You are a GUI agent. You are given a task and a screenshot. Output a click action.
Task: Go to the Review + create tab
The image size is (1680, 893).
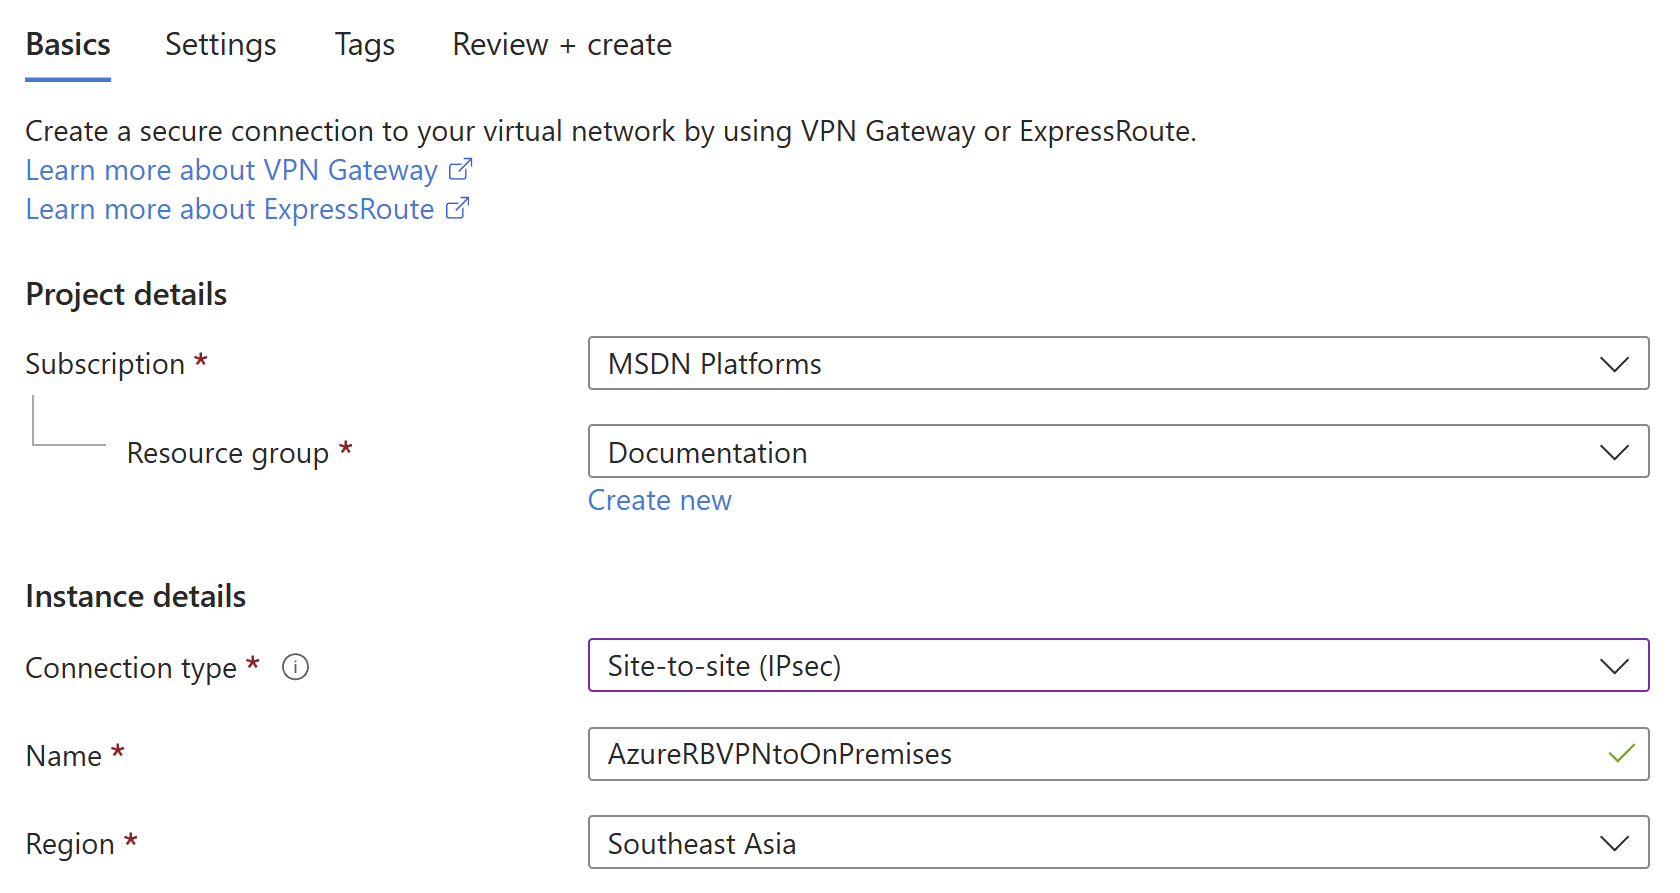click(x=562, y=45)
